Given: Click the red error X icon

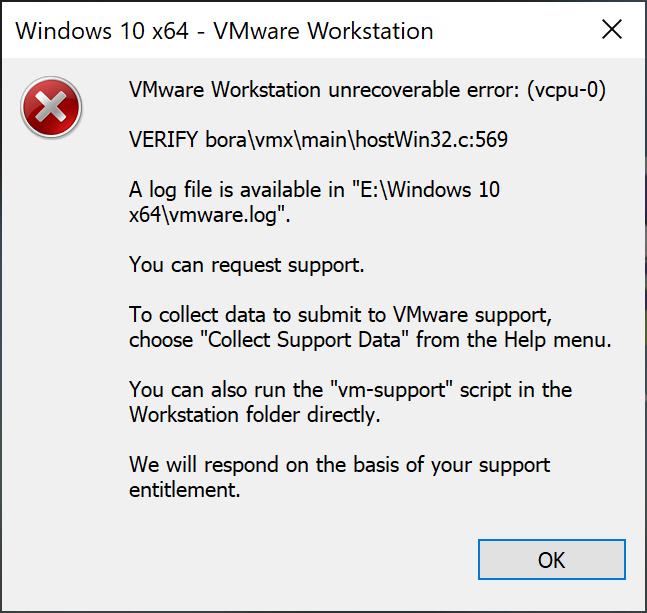Looking at the screenshot, I should click(51, 107).
